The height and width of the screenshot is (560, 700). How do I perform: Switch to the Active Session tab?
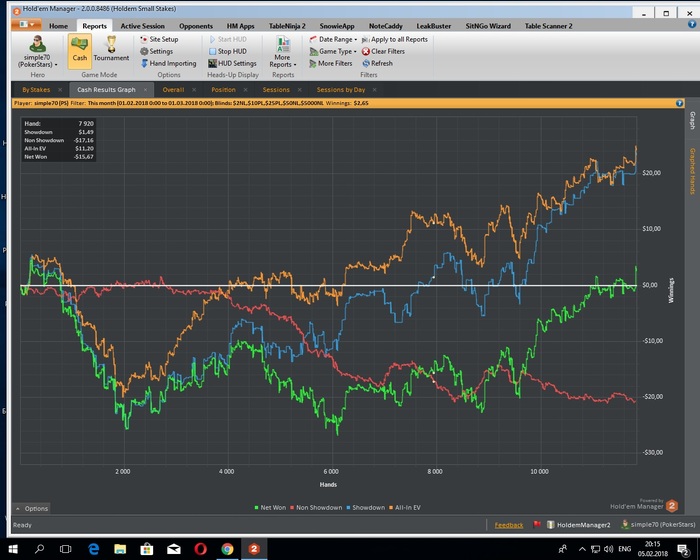[142, 26]
